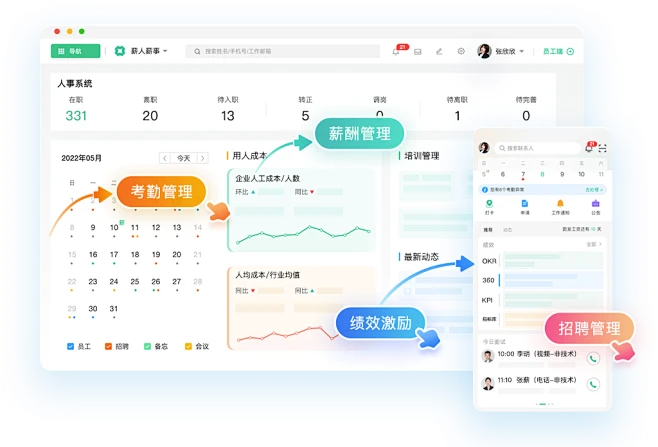The width and height of the screenshot is (658, 447).
Task: Select May 11 in the calendar
Action: (x=135, y=228)
